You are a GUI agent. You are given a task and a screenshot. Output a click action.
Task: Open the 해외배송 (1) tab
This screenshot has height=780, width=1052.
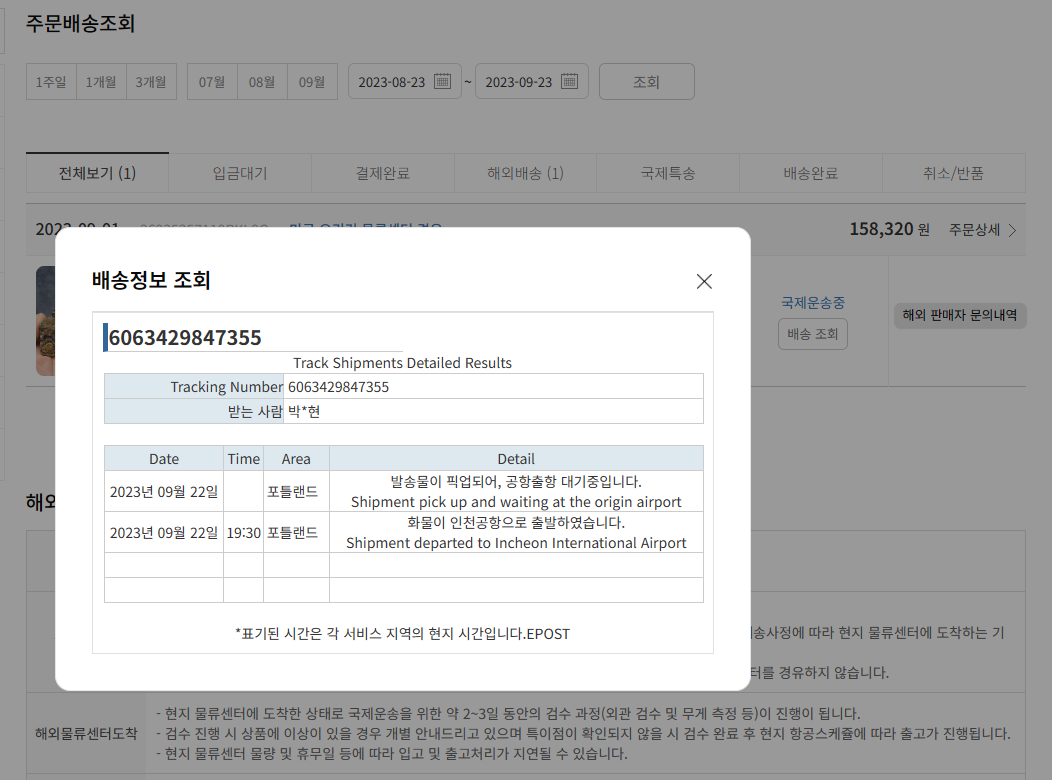click(525, 173)
